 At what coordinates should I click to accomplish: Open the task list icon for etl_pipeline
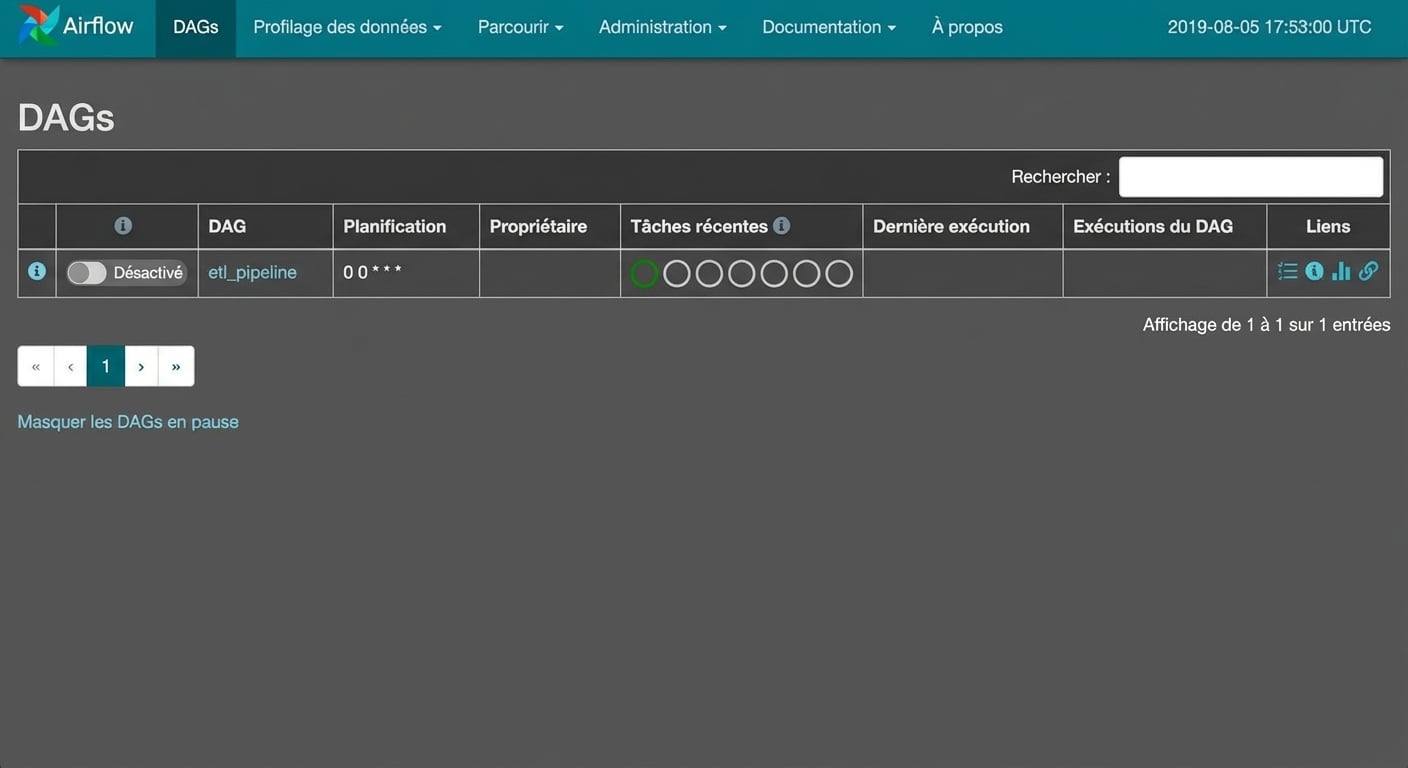point(1288,271)
